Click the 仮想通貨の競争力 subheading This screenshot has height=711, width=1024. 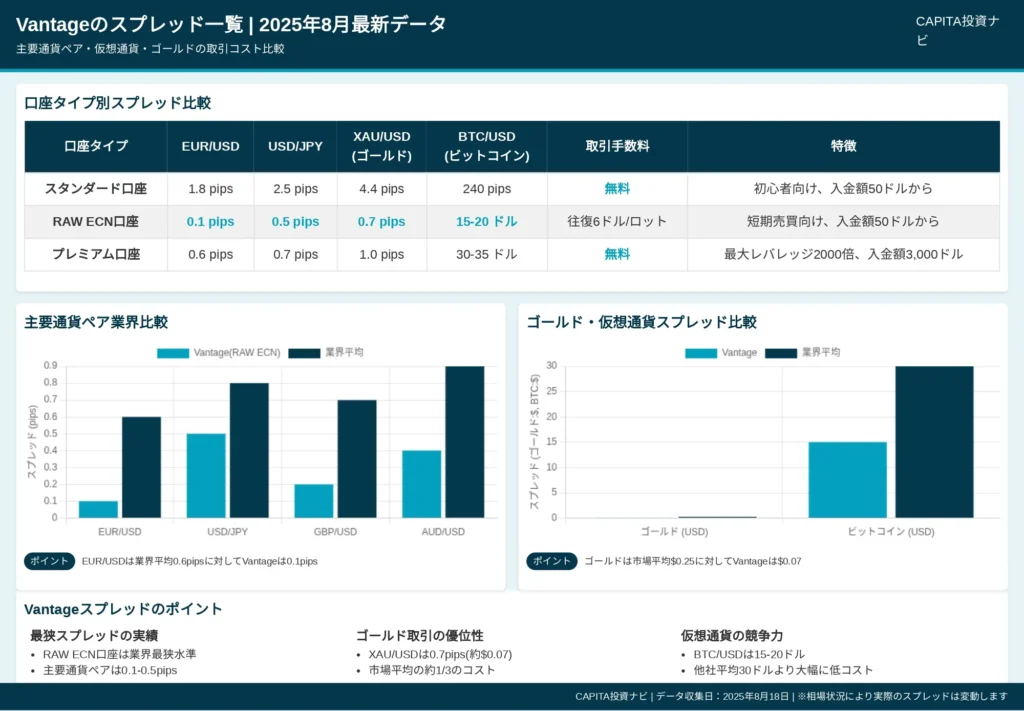(732, 636)
